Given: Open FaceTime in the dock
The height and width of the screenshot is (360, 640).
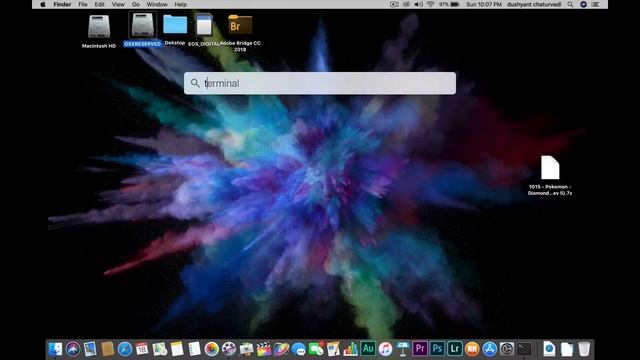Looking at the screenshot, I should coord(316,349).
